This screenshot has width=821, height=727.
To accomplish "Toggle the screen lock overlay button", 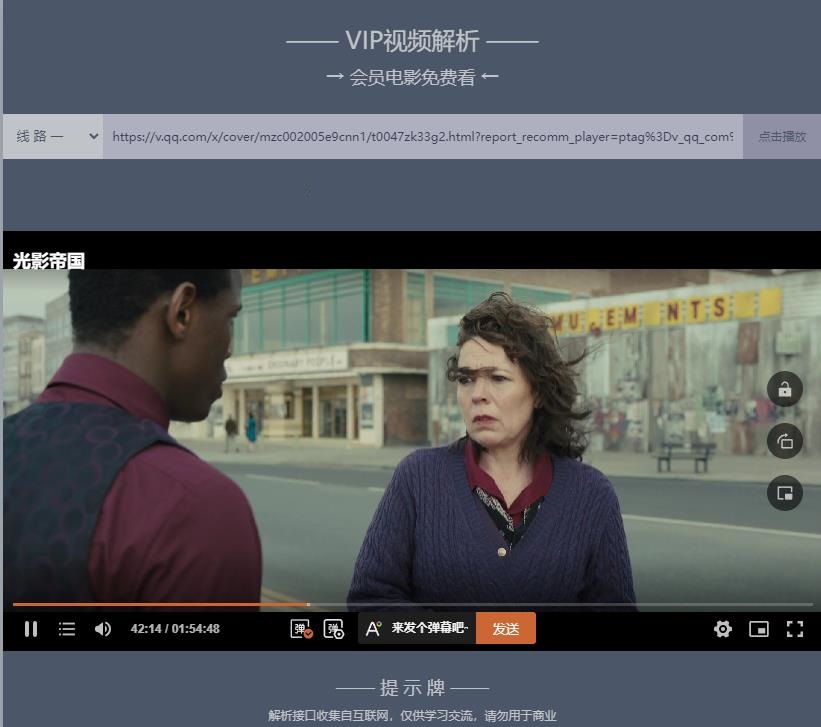I will [785, 390].
